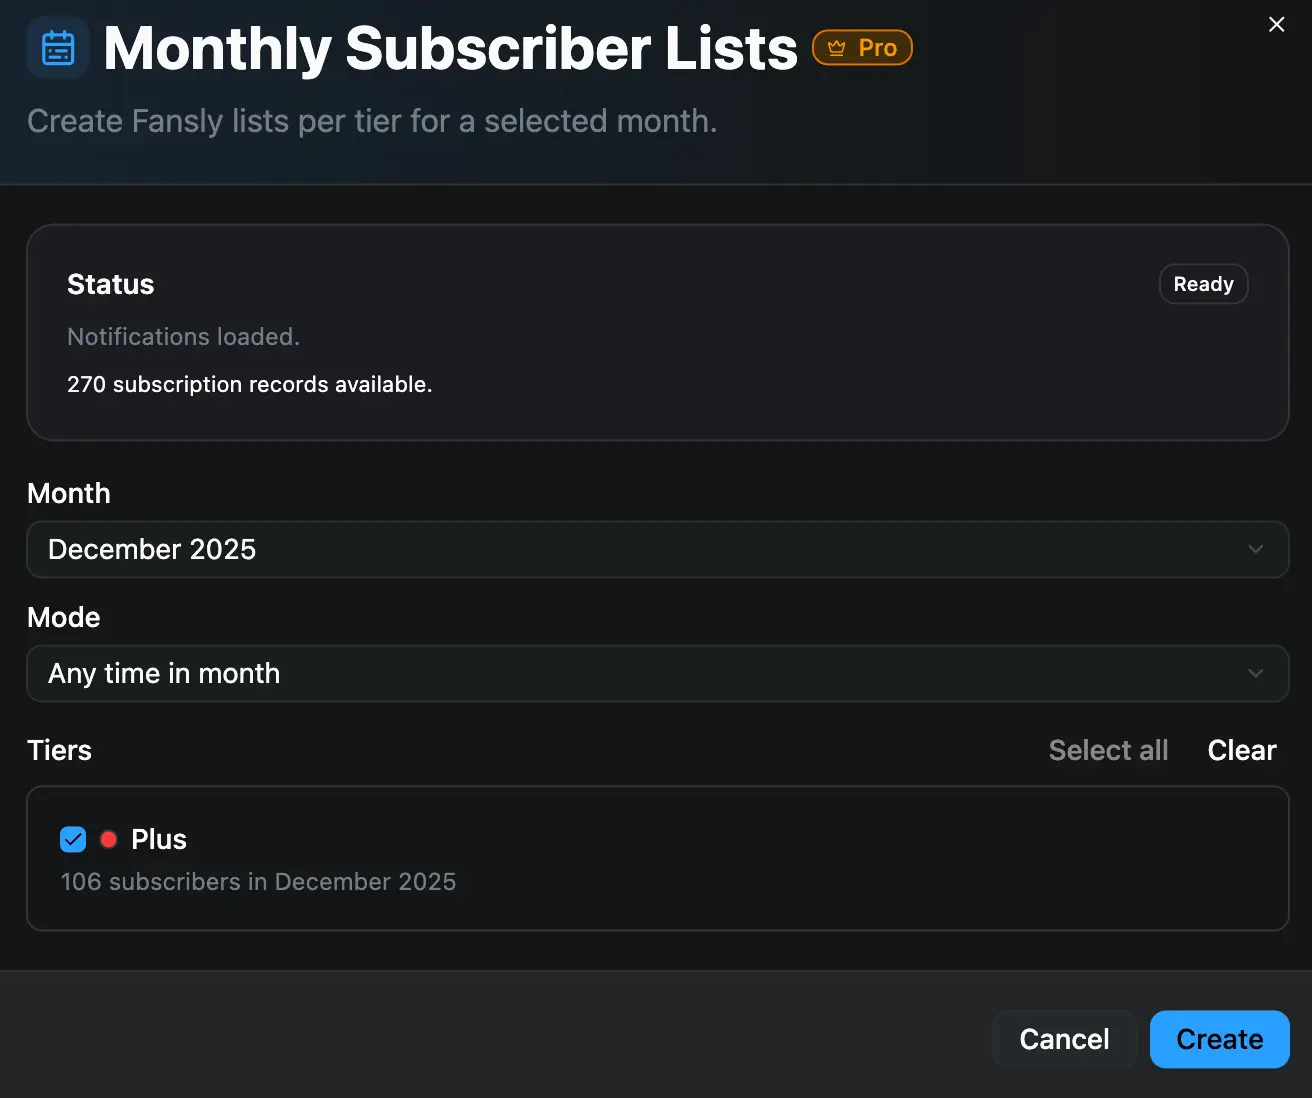
Task: Clear the tier selection
Action: point(1242,750)
